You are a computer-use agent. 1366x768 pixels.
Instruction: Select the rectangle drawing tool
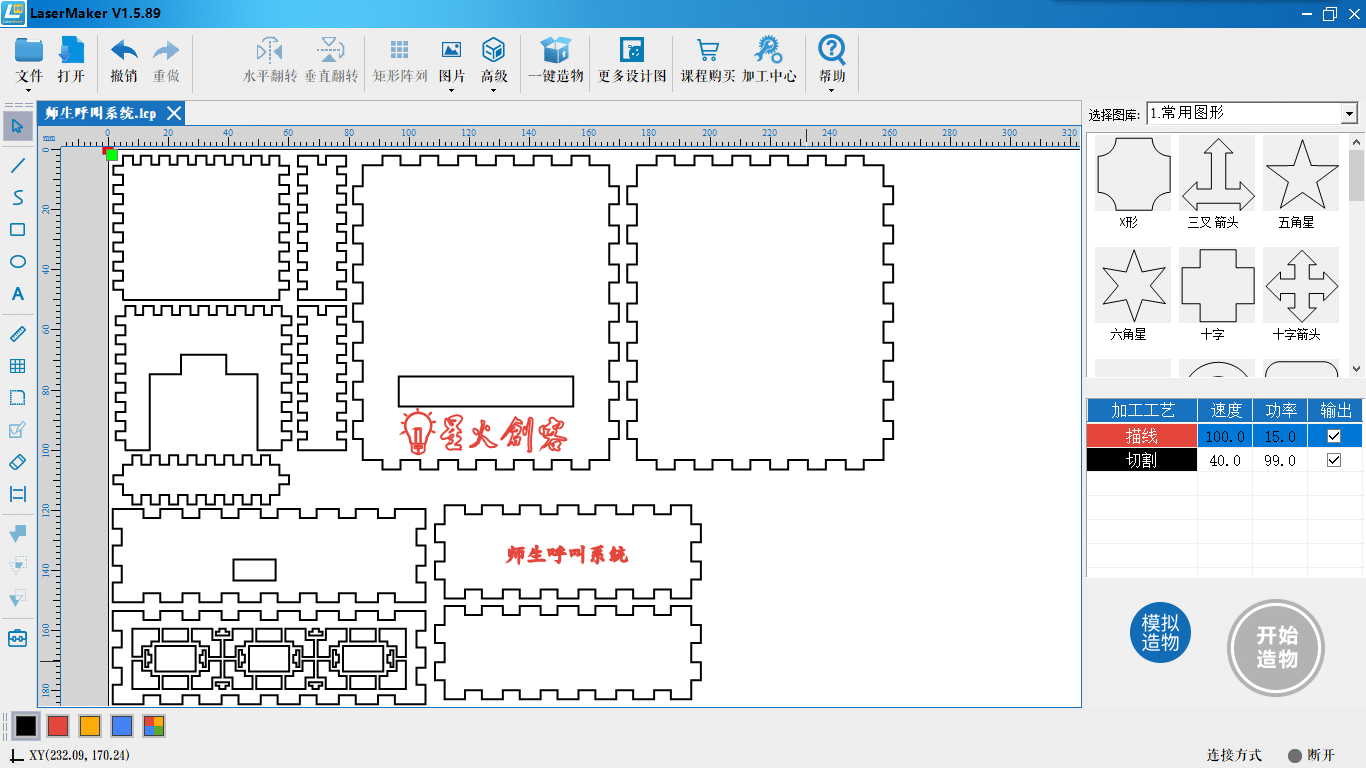click(x=17, y=230)
